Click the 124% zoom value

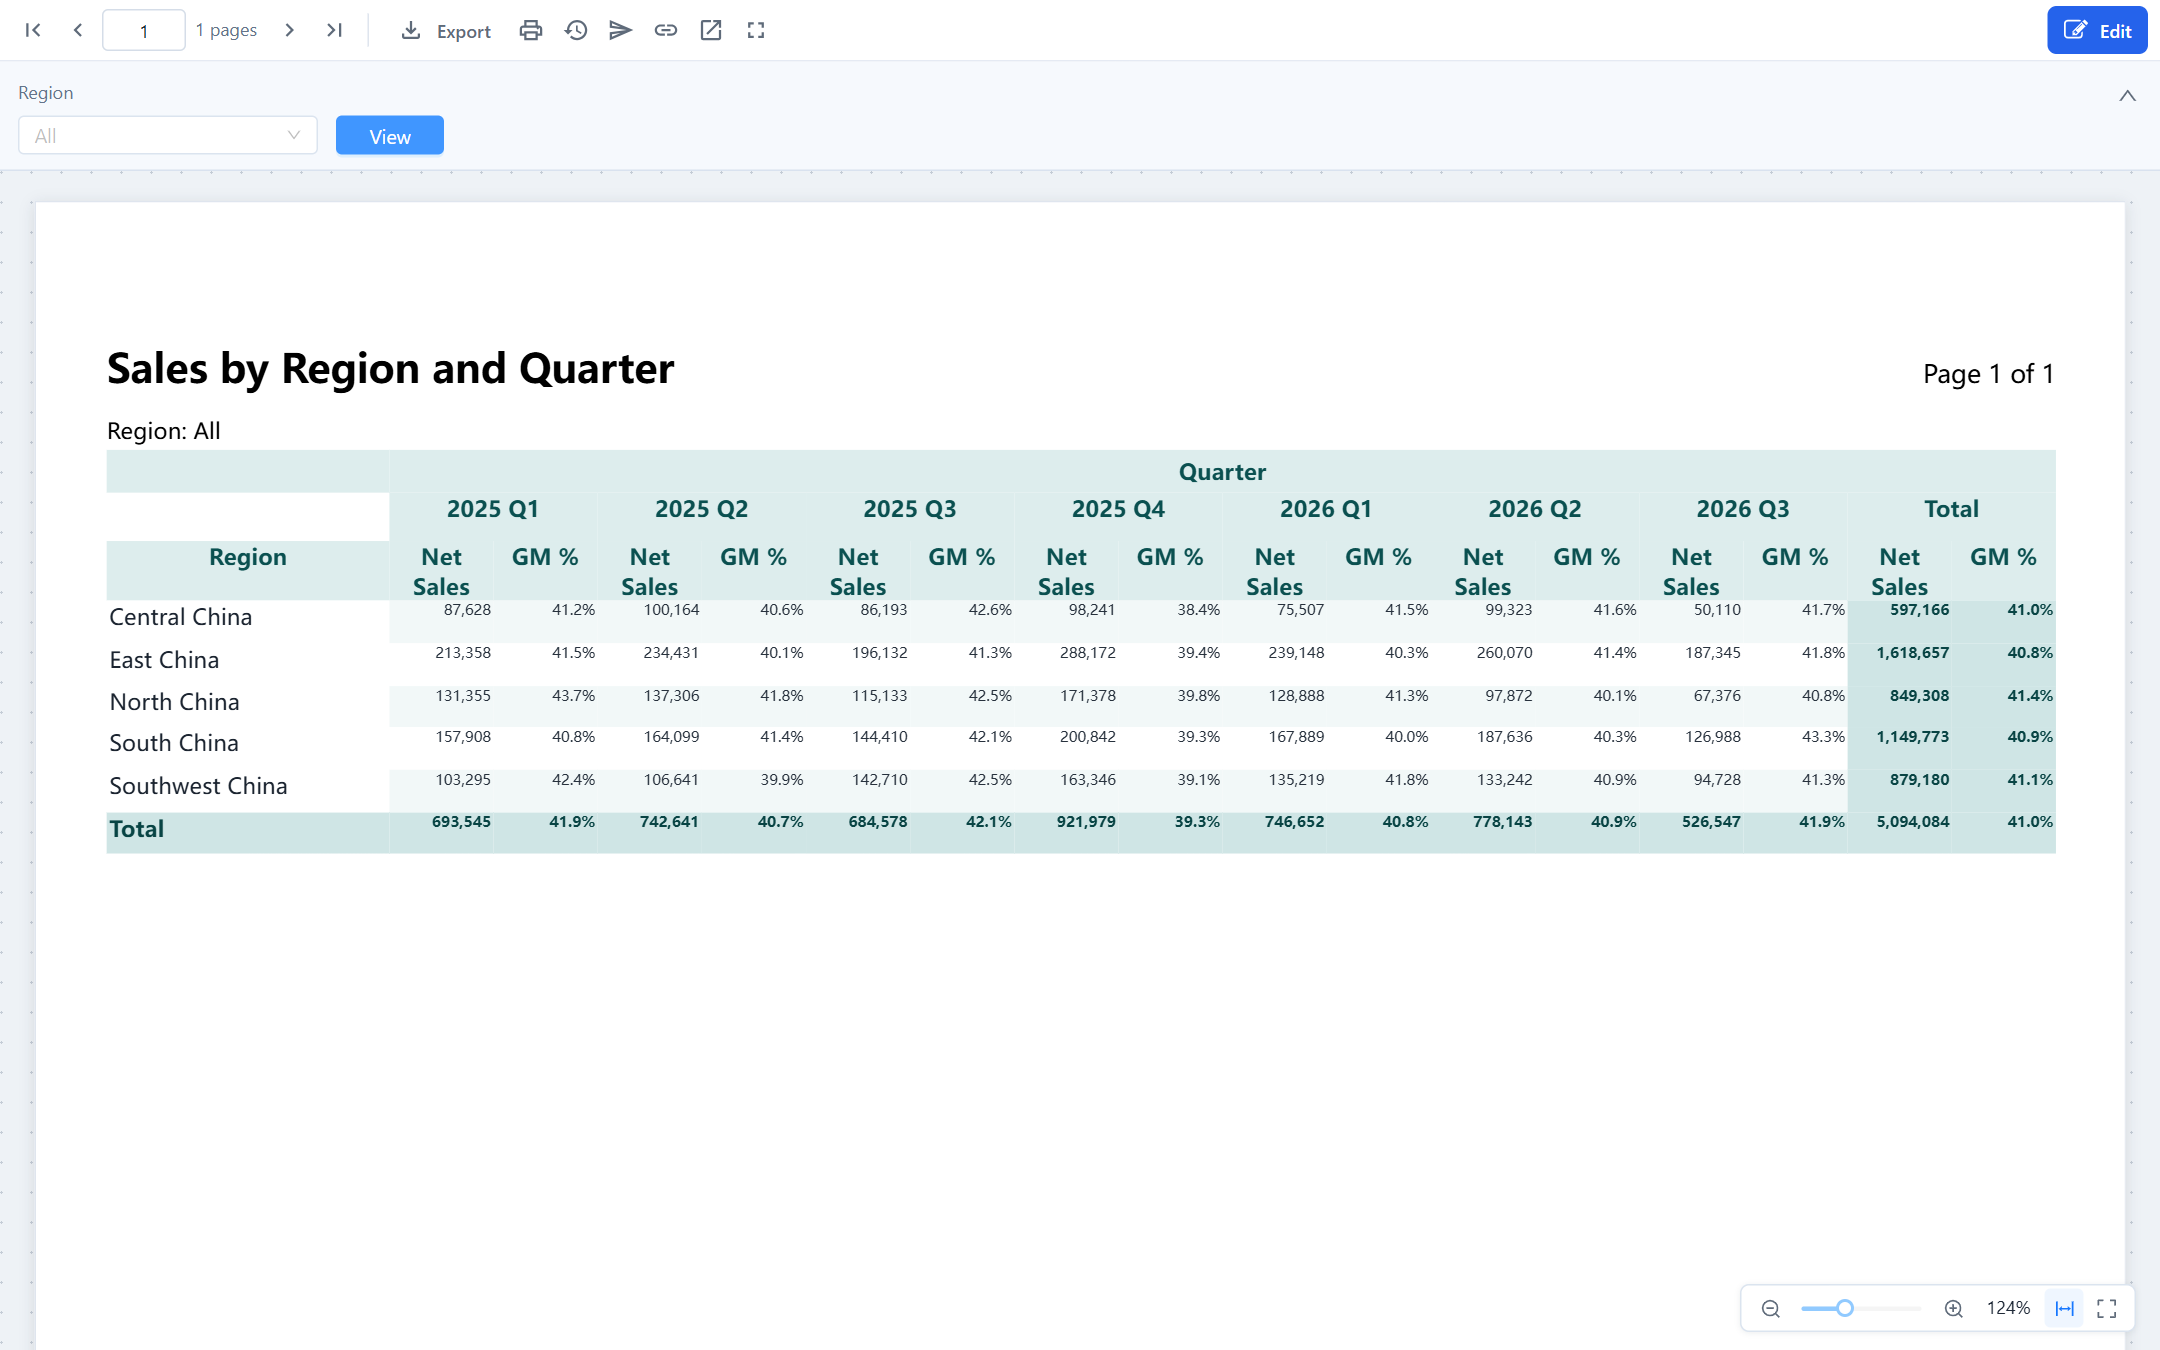pyautogui.click(x=2008, y=1308)
